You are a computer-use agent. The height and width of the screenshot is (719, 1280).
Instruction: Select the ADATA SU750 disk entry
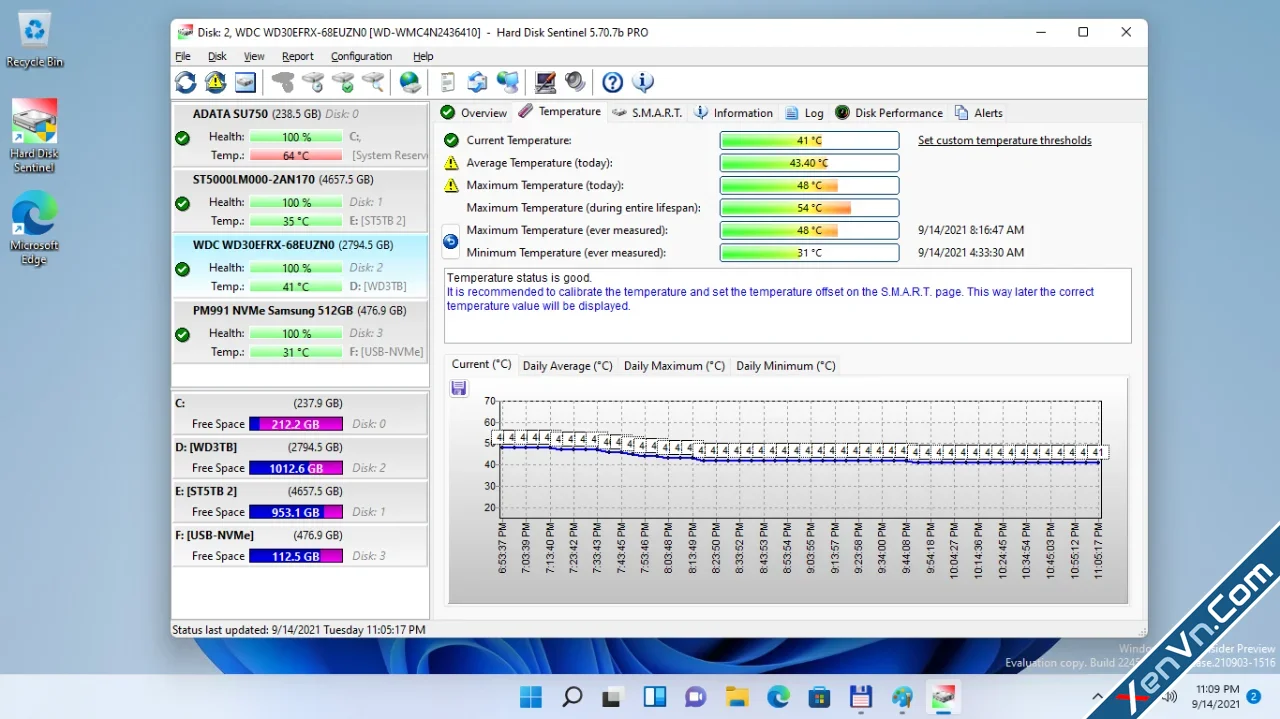(x=300, y=134)
